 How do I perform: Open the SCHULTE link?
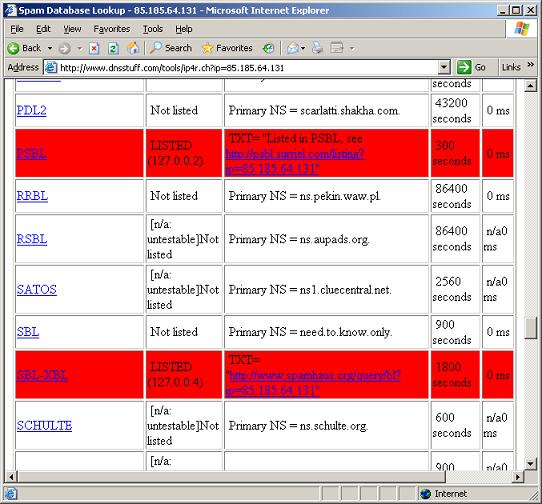[x=44, y=426]
